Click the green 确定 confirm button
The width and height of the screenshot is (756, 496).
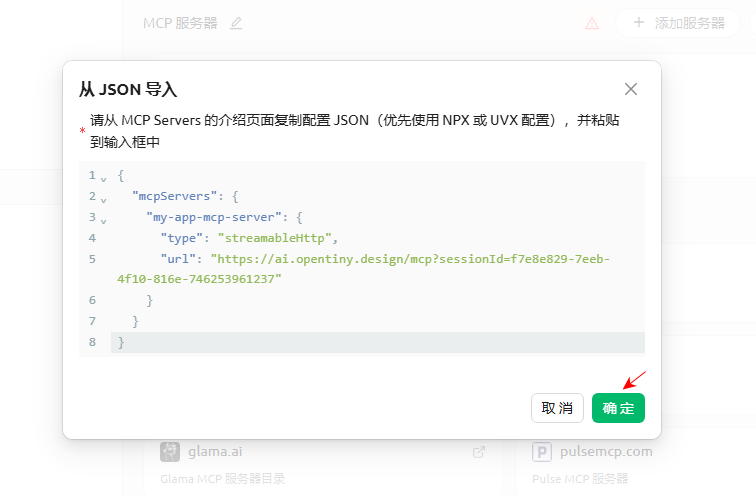pos(618,408)
